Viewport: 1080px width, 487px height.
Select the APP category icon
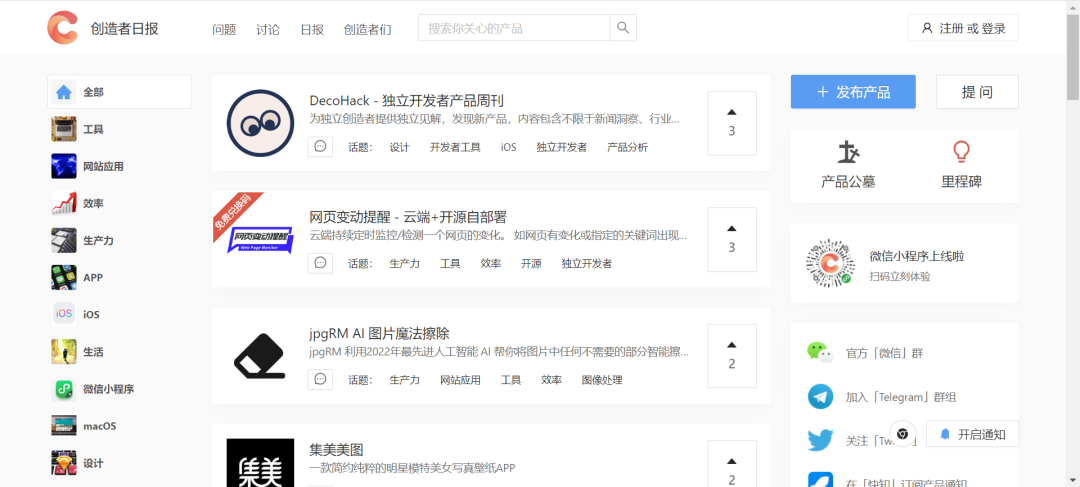click(x=64, y=278)
